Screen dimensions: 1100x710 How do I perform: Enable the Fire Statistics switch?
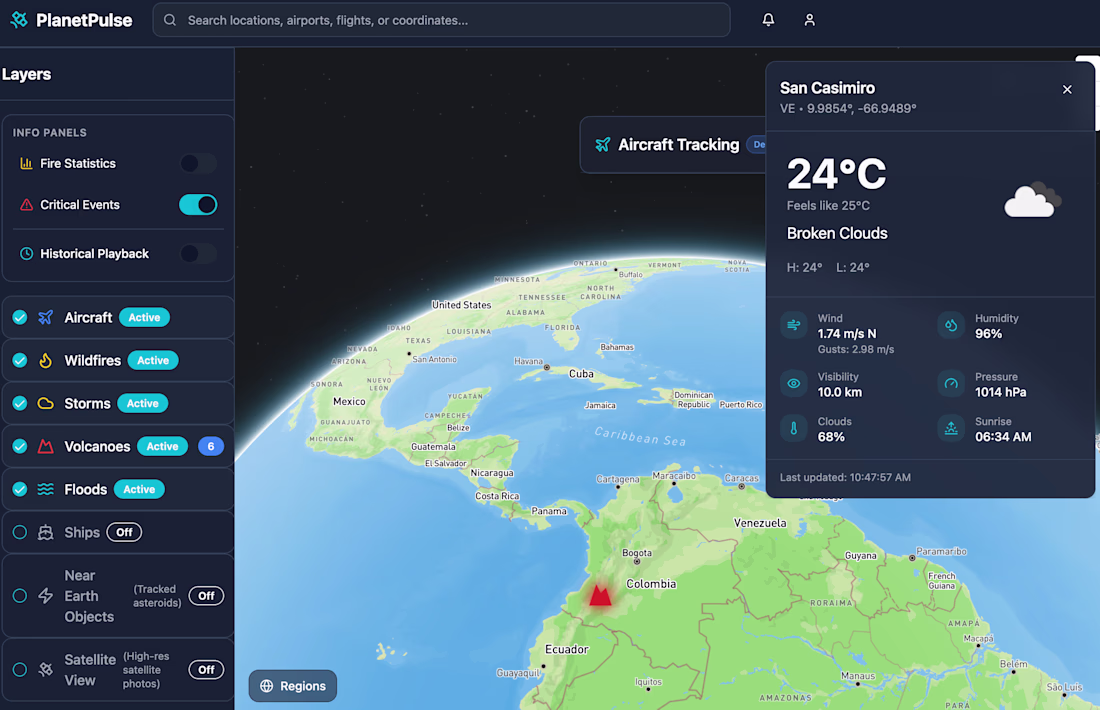[198, 163]
